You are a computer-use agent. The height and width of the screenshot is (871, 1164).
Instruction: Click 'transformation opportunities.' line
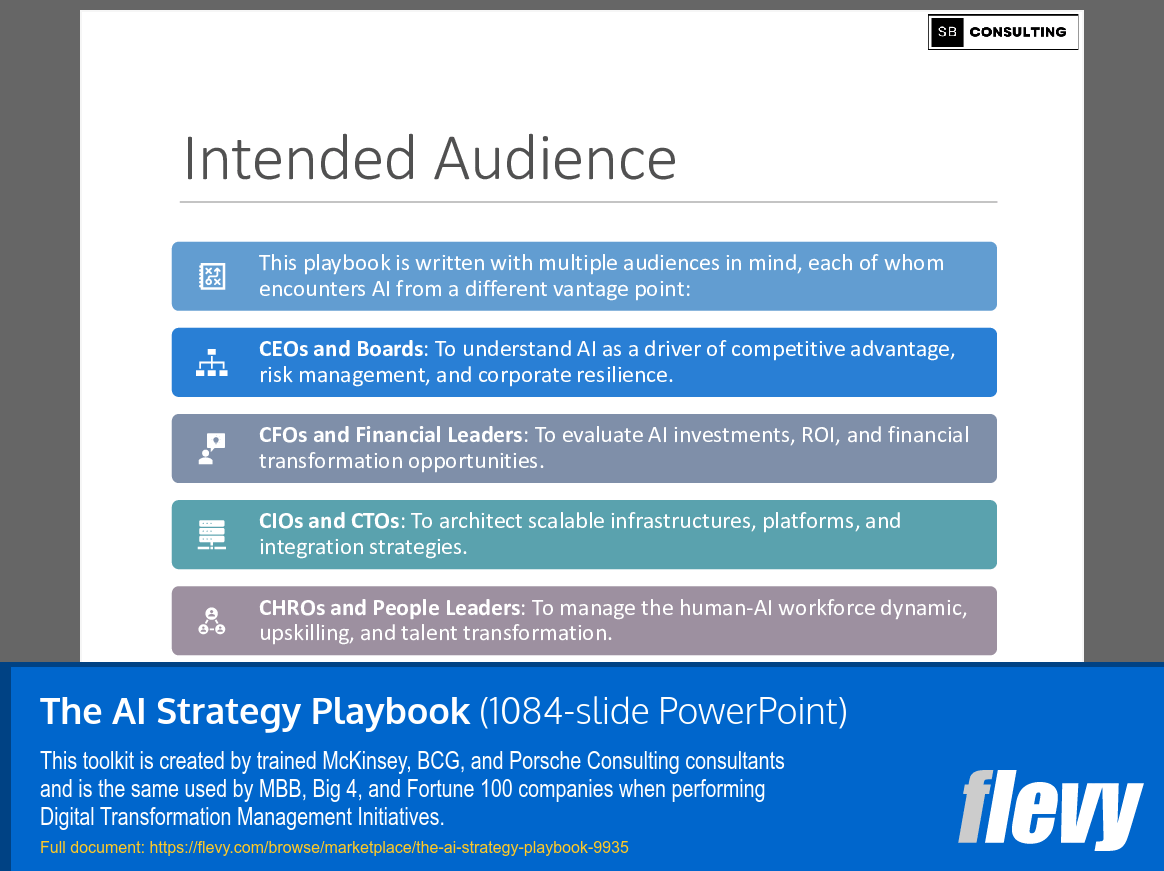point(402,461)
